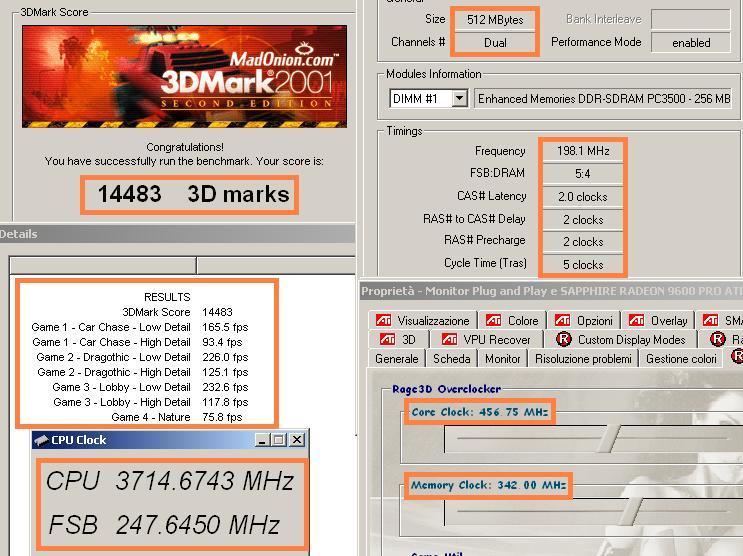Screen dimensions: 743x556
Task: Select Game 1 Car Chase High Detail row
Action: point(137,342)
